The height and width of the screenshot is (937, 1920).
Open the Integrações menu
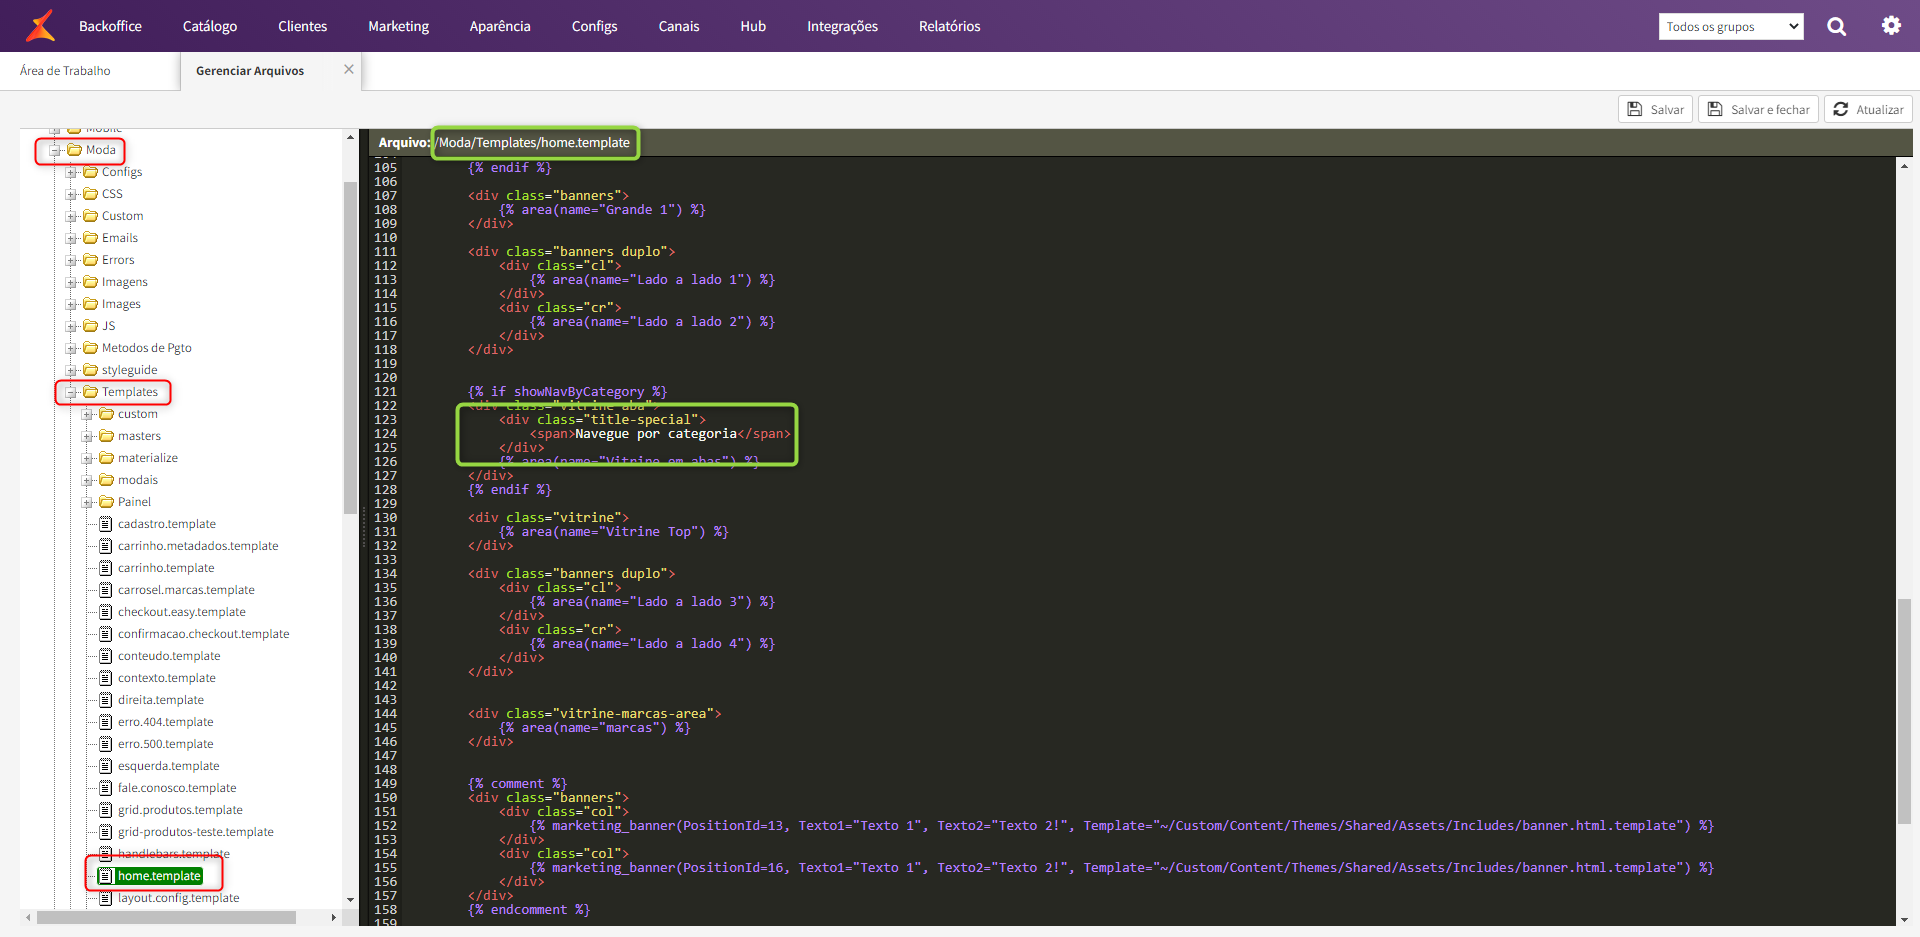click(x=842, y=26)
